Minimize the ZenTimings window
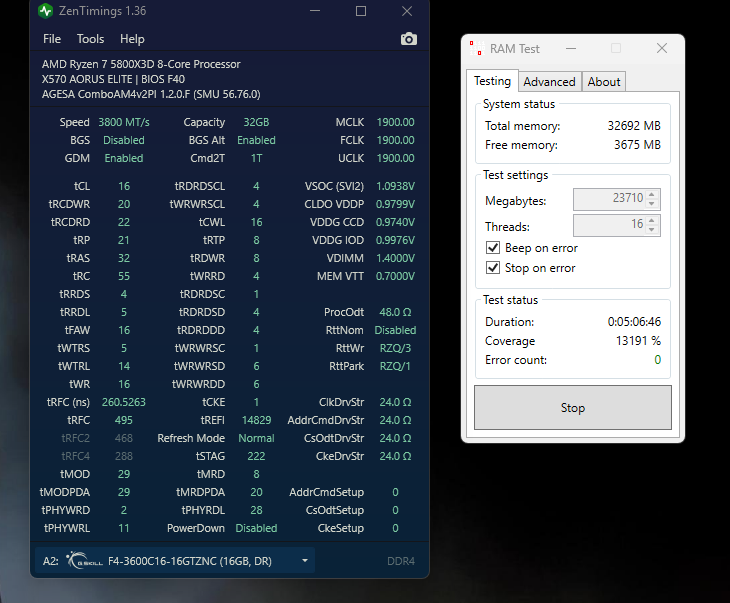Viewport: 730px width, 603px height. pyautogui.click(x=315, y=11)
